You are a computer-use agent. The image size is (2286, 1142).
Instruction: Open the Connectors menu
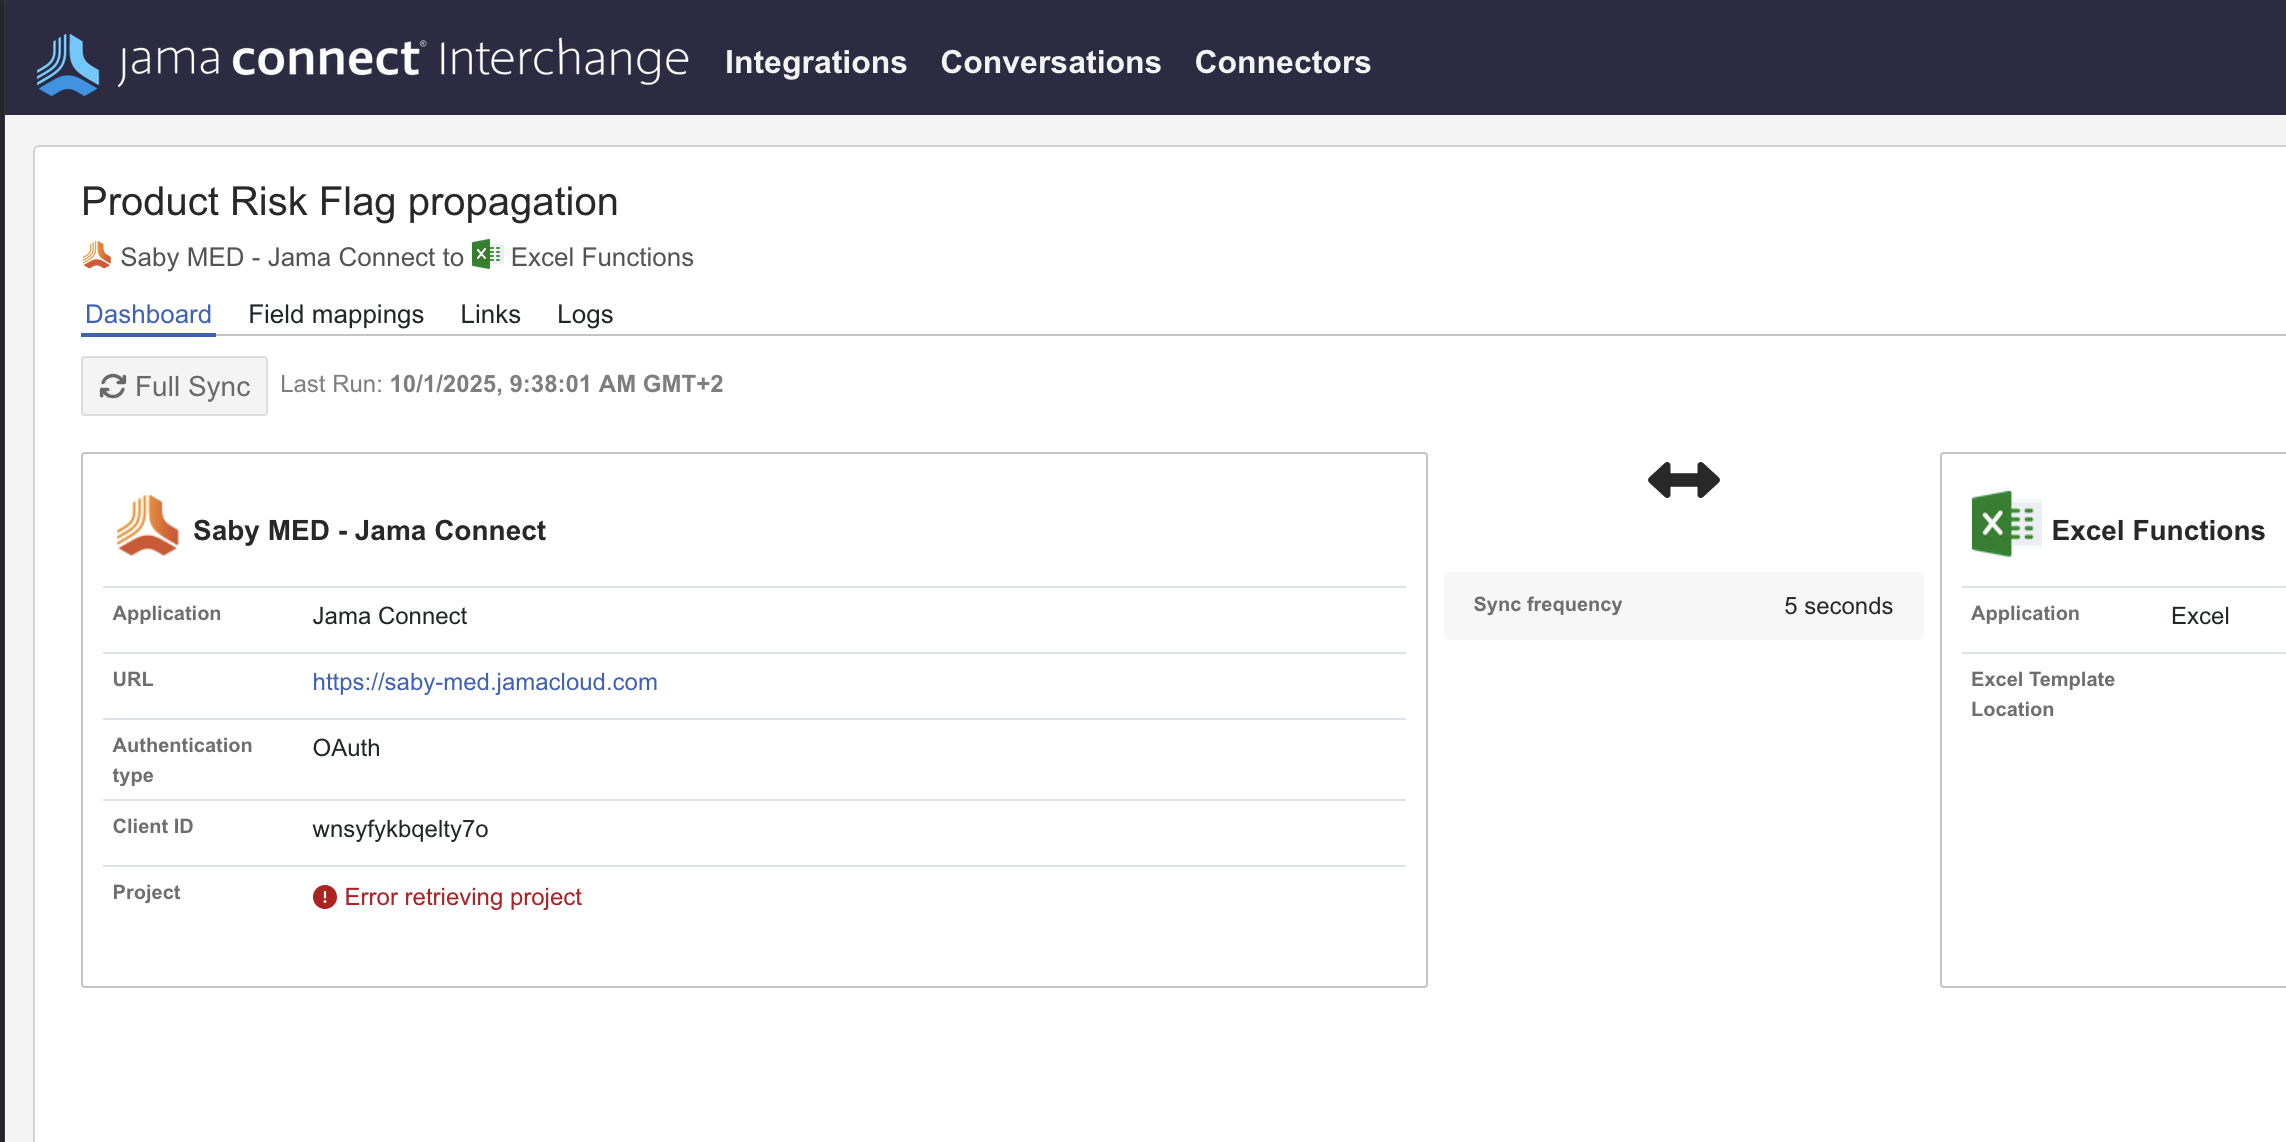point(1282,62)
